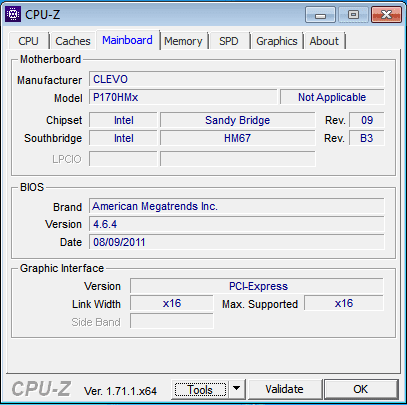Click the chipset vendor Intel field
Screen dimensions: 407x405
(123, 120)
